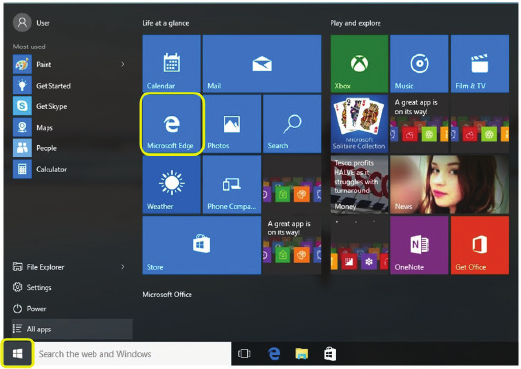Click the Most used label
This screenshot has width=521, height=369.
[x=29, y=47]
